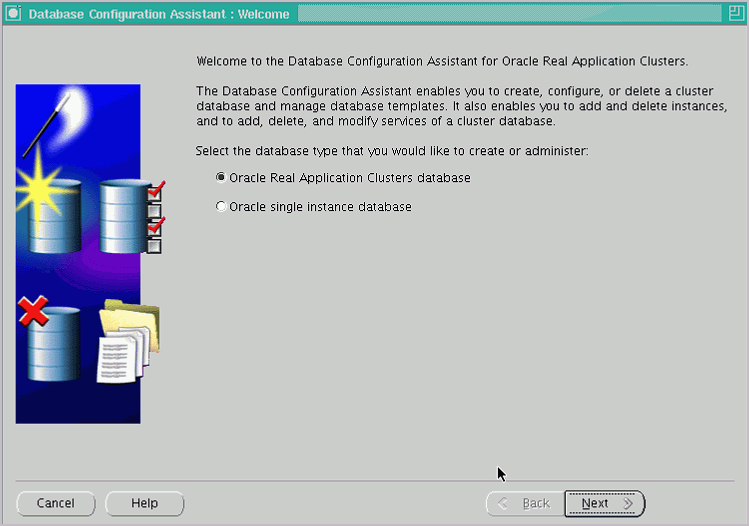Click the delete database red X cylinder
The image size is (749, 526).
(52, 344)
